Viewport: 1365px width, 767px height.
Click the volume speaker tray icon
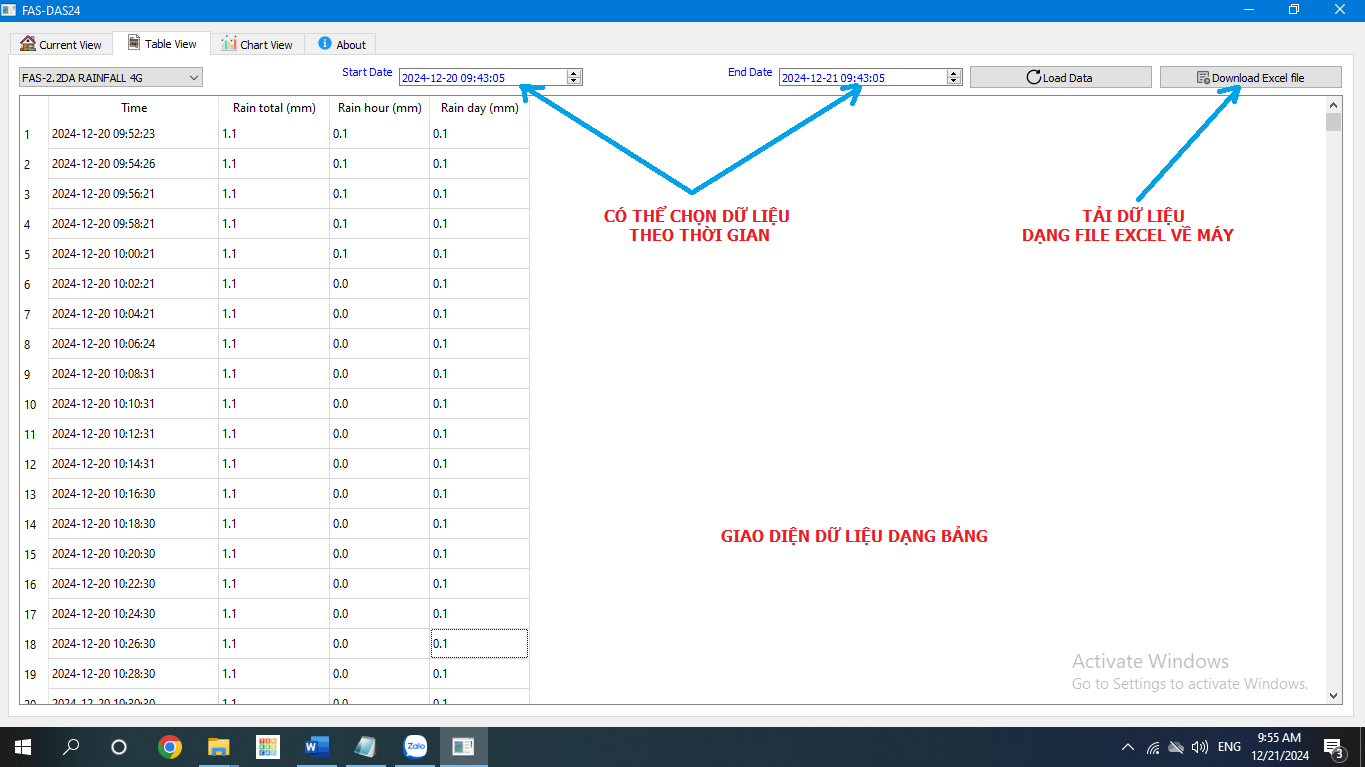pyautogui.click(x=1200, y=747)
